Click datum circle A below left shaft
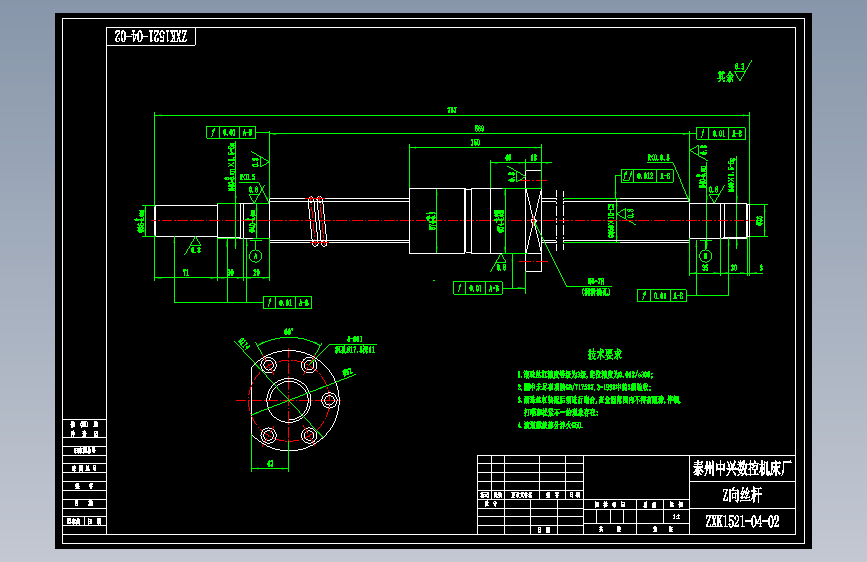The width and height of the screenshot is (867, 562). tap(255, 256)
